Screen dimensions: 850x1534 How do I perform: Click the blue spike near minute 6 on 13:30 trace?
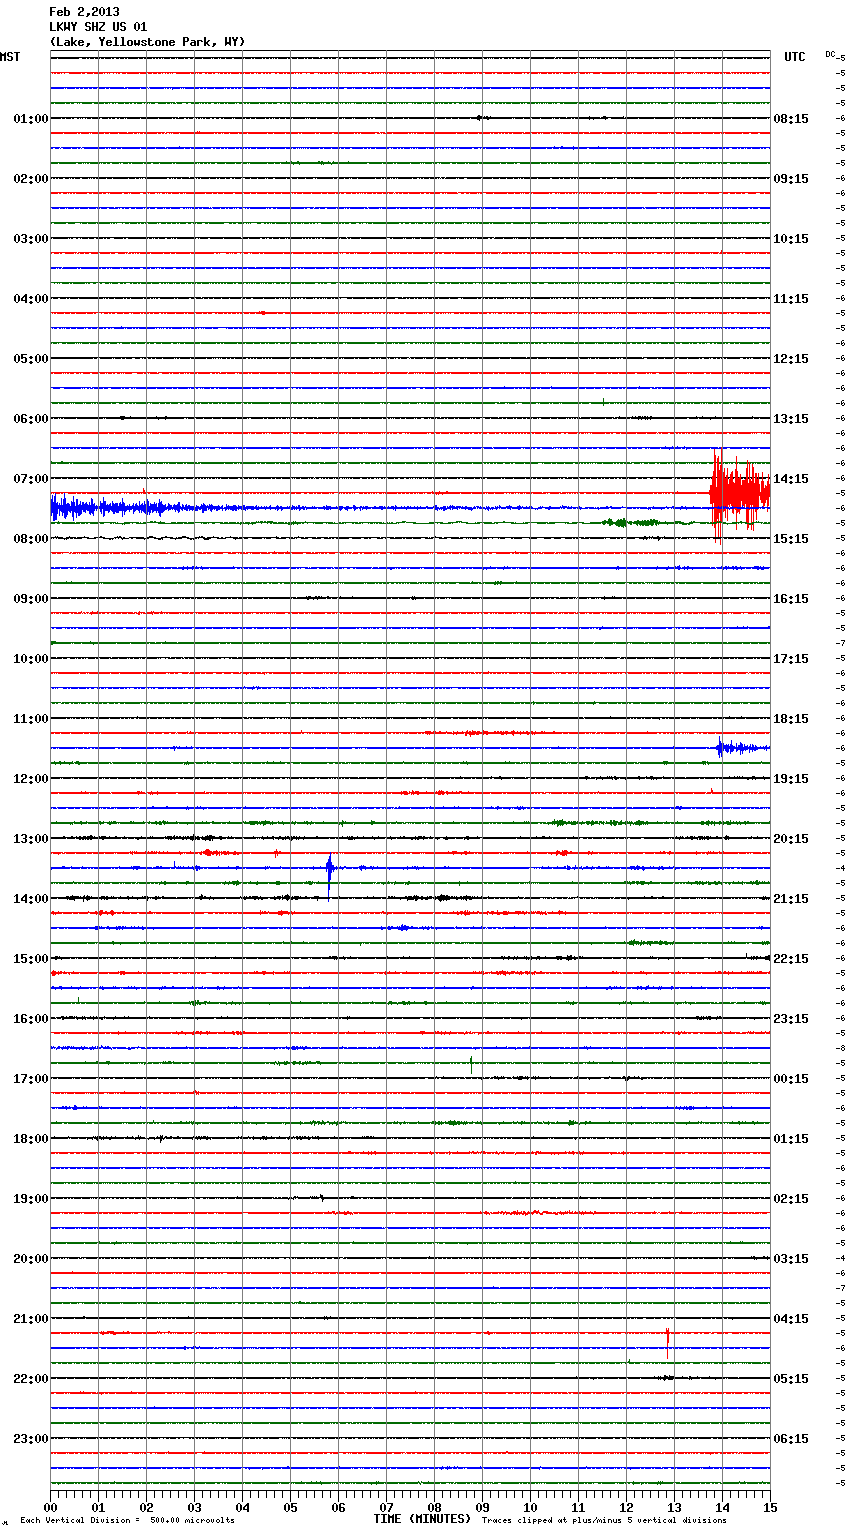tap(329, 876)
